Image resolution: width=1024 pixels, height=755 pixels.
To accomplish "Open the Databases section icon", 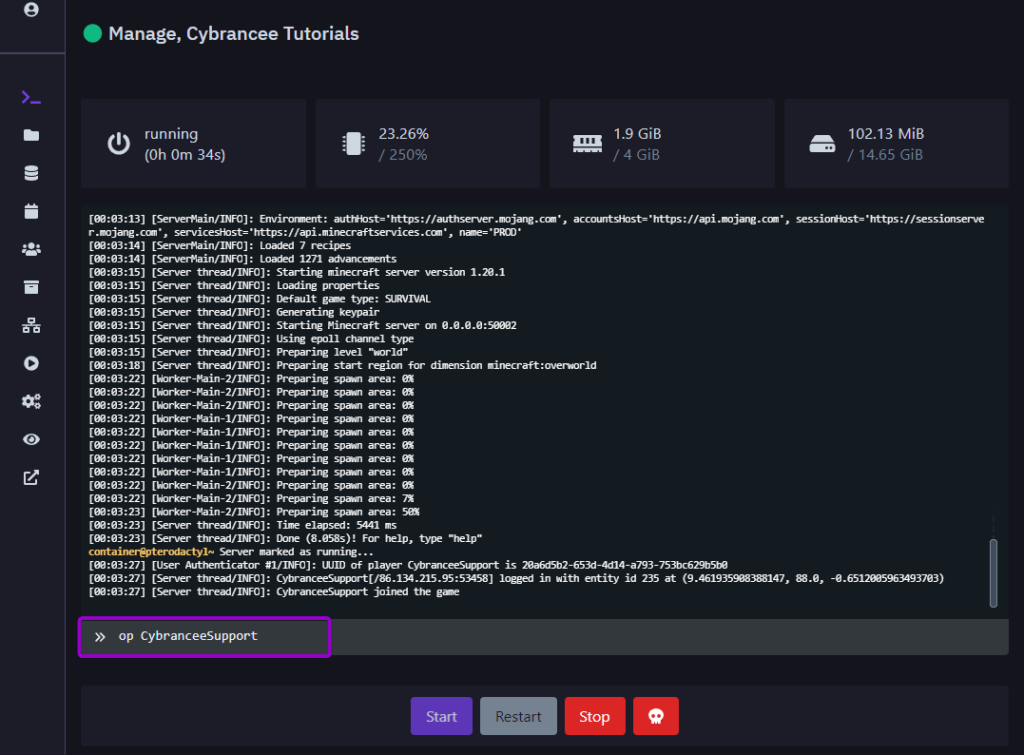I will (x=31, y=173).
